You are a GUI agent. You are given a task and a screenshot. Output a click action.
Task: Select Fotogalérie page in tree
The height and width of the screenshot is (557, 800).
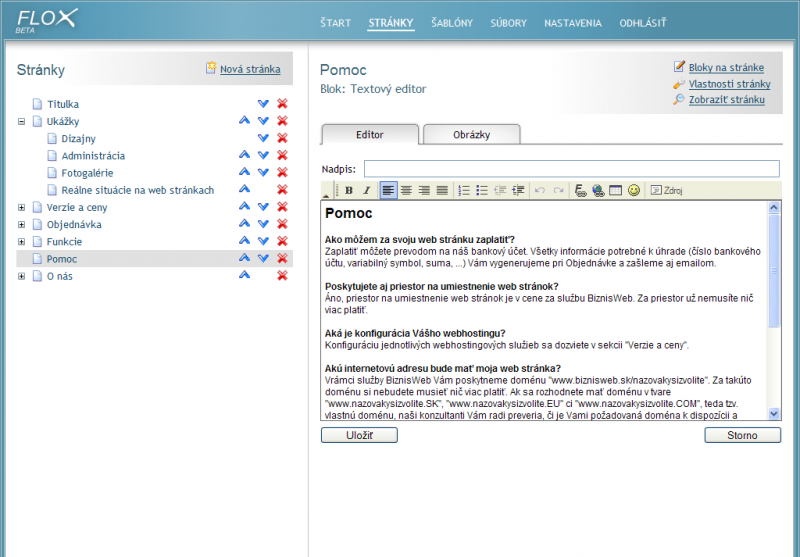tap(87, 173)
